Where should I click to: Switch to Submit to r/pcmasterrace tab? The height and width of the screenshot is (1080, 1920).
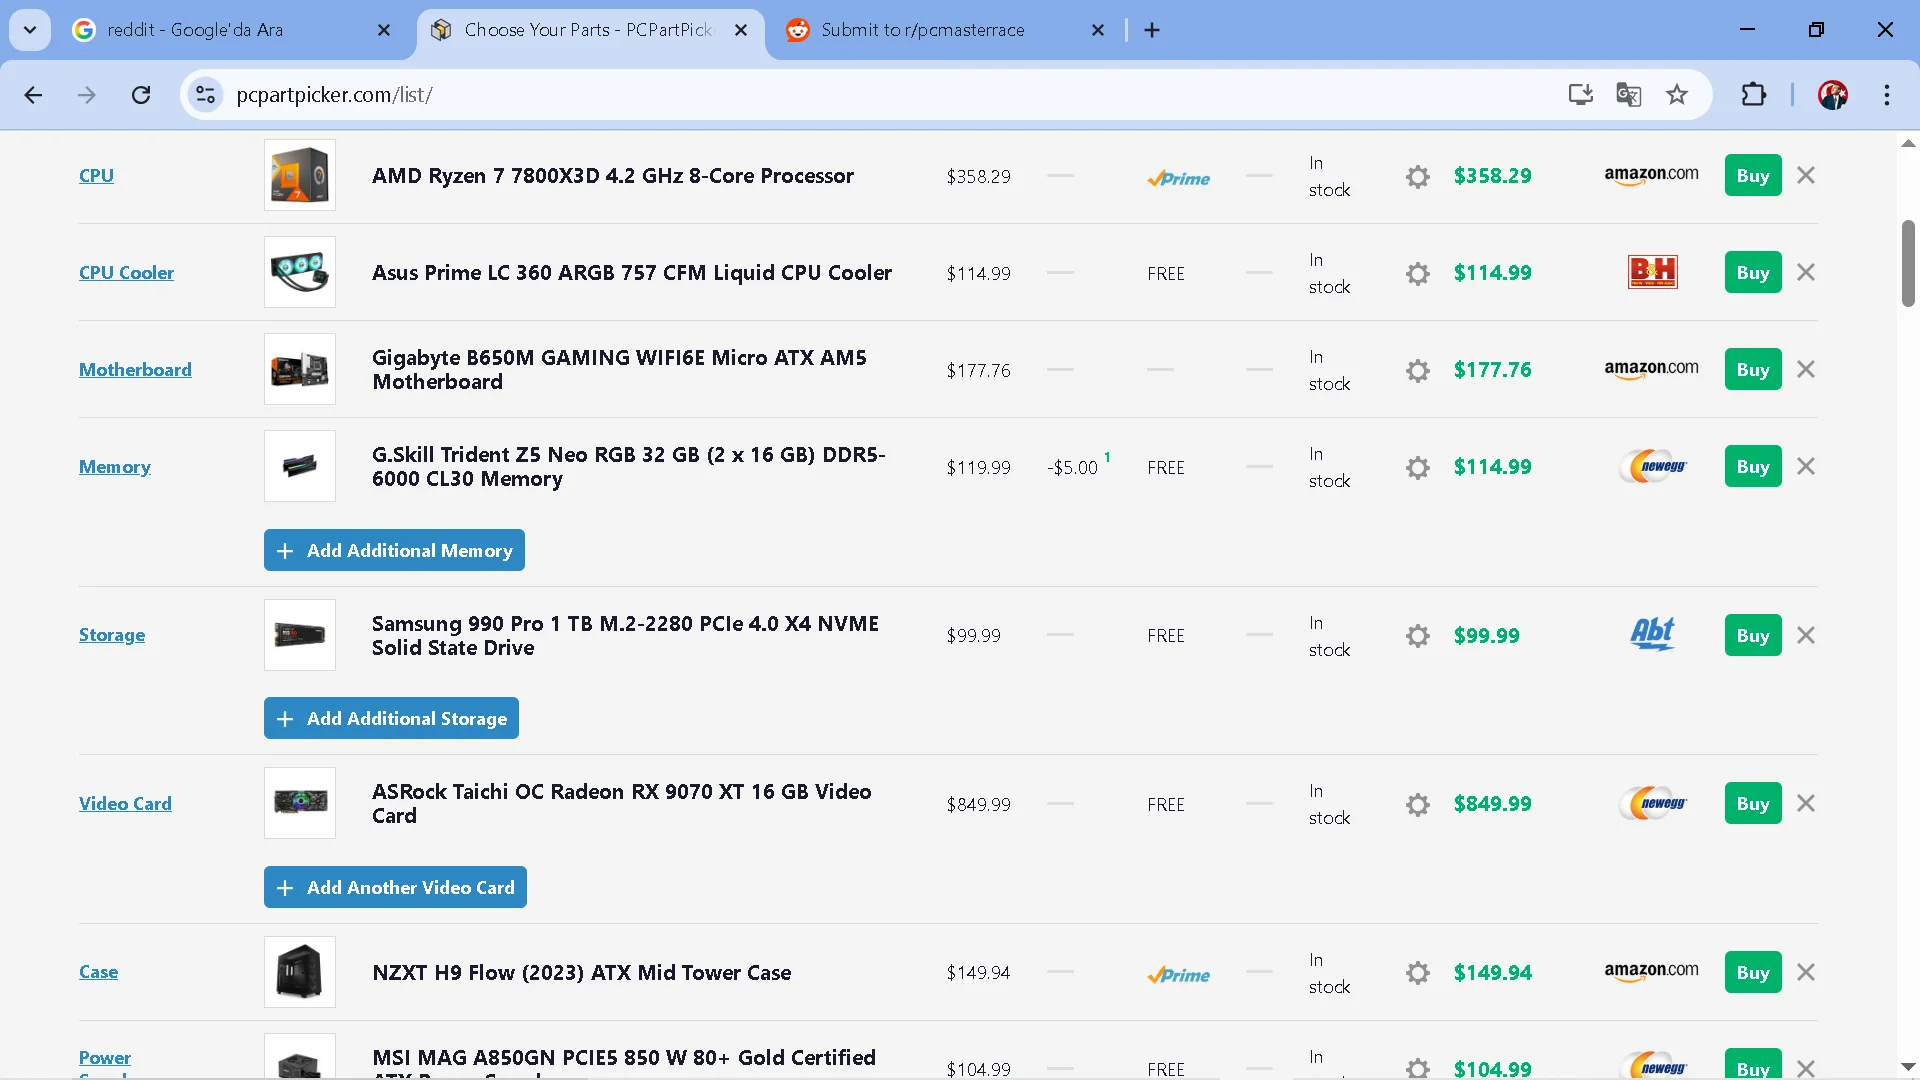(x=922, y=30)
